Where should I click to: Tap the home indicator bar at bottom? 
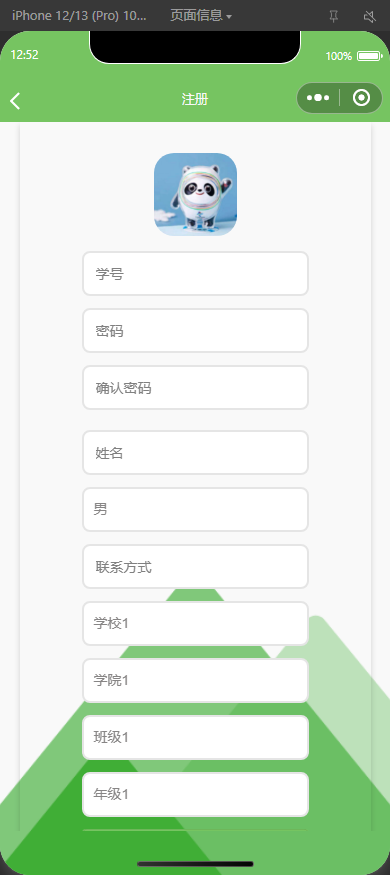click(195, 864)
